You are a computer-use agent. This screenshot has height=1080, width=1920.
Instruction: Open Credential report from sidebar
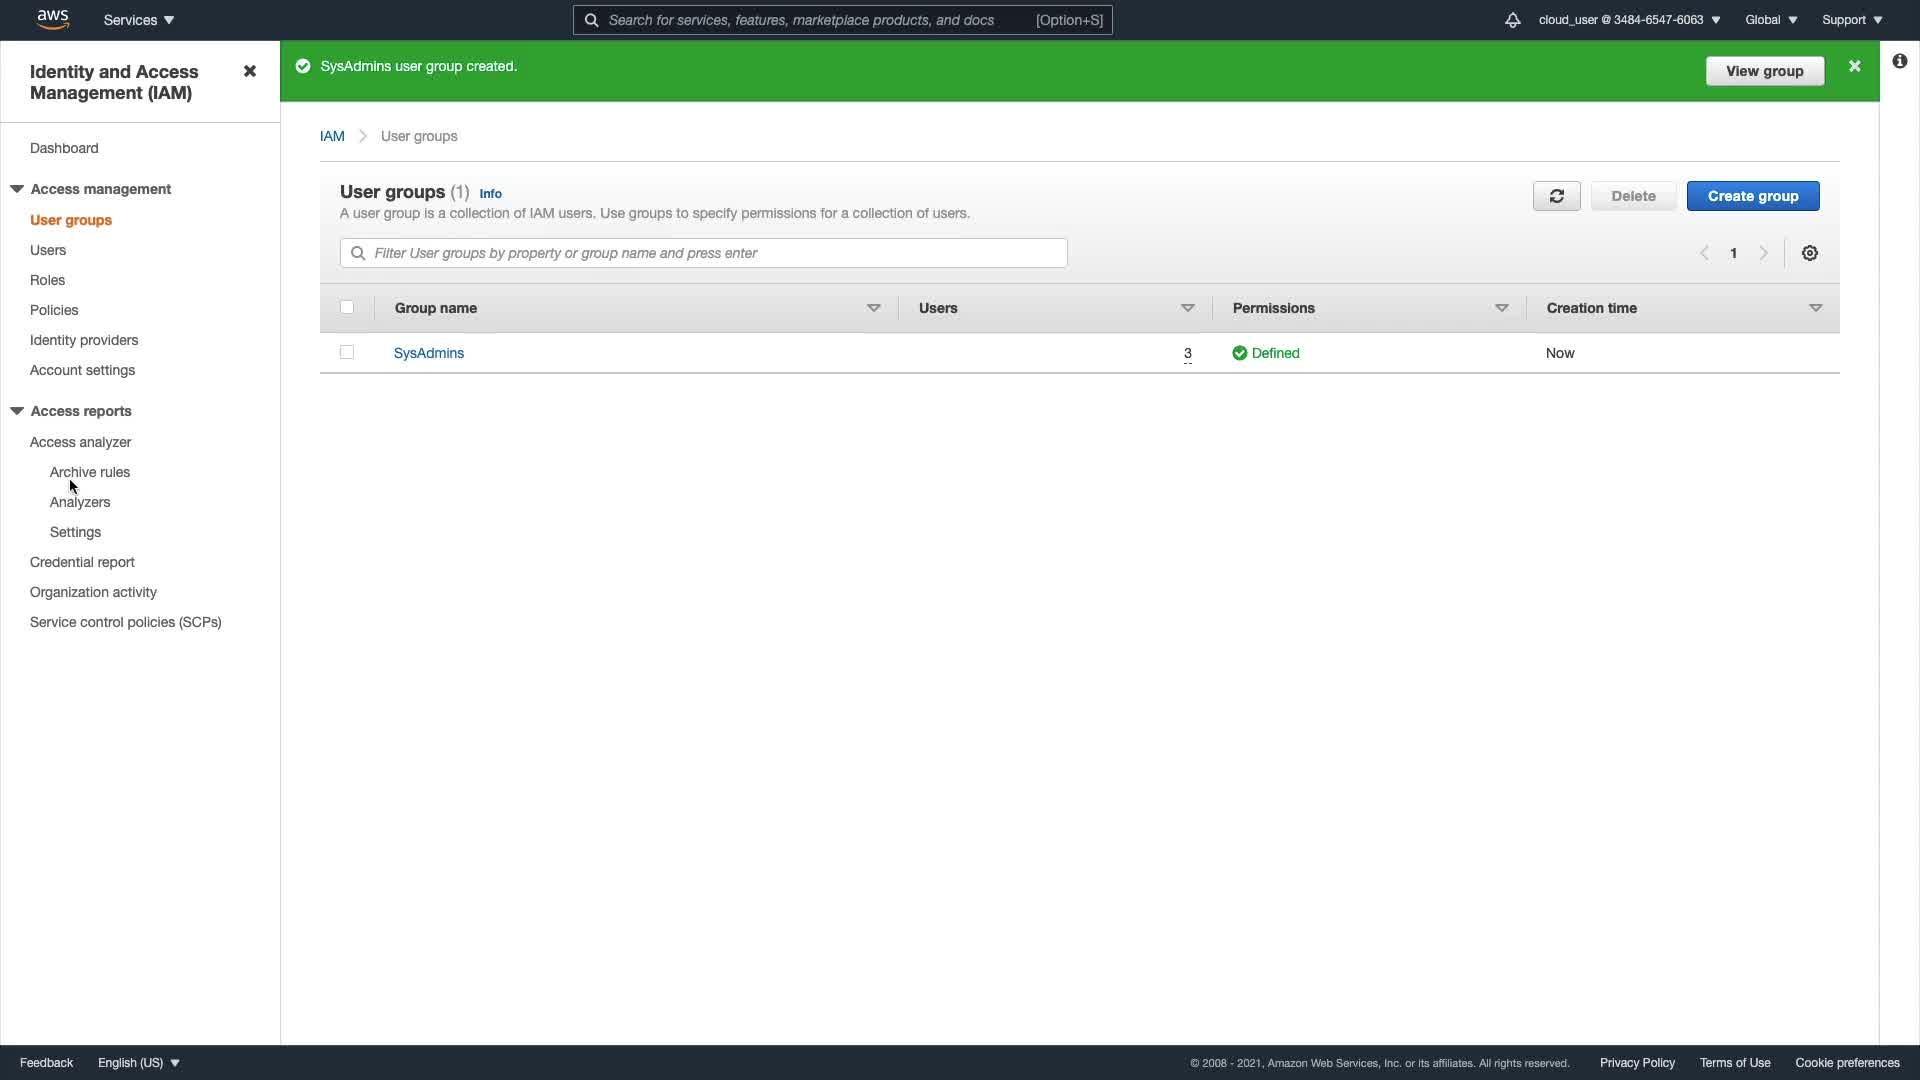click(82, 562)
